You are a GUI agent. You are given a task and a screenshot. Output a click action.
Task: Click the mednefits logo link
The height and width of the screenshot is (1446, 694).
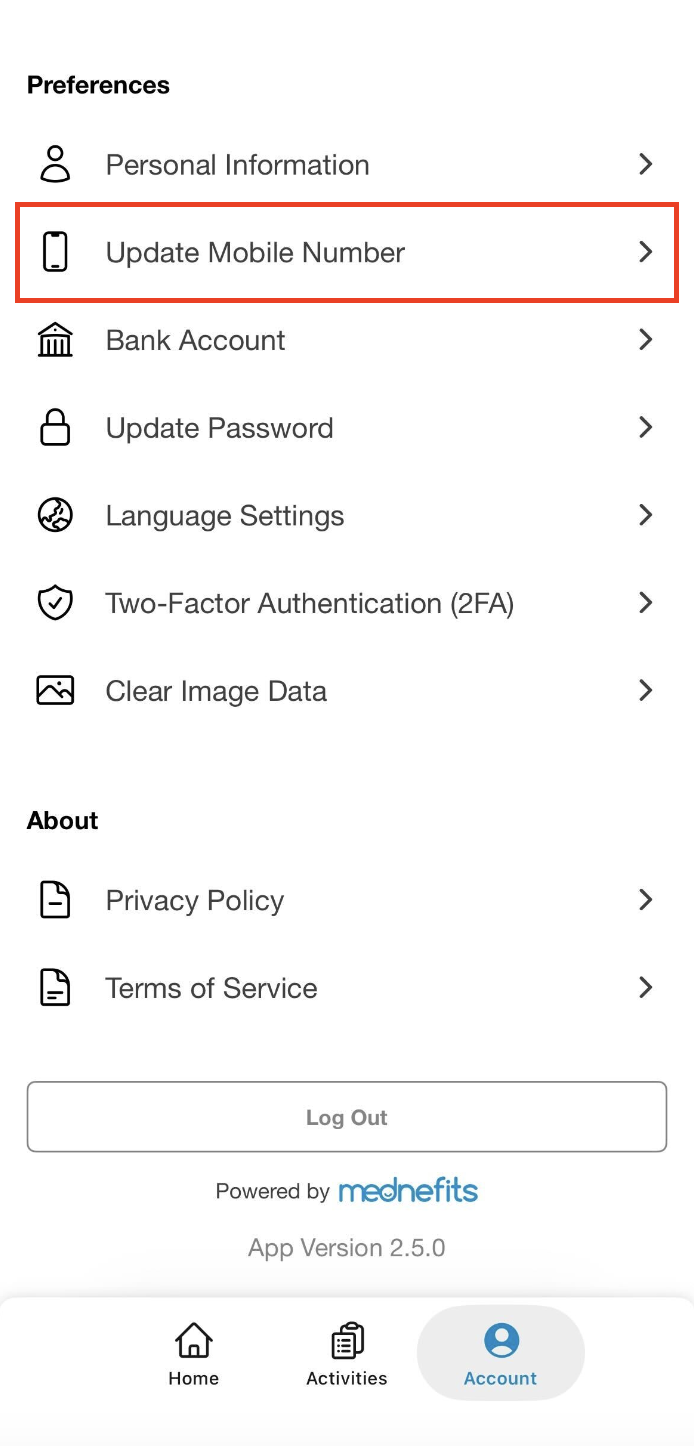(408, 1191)
